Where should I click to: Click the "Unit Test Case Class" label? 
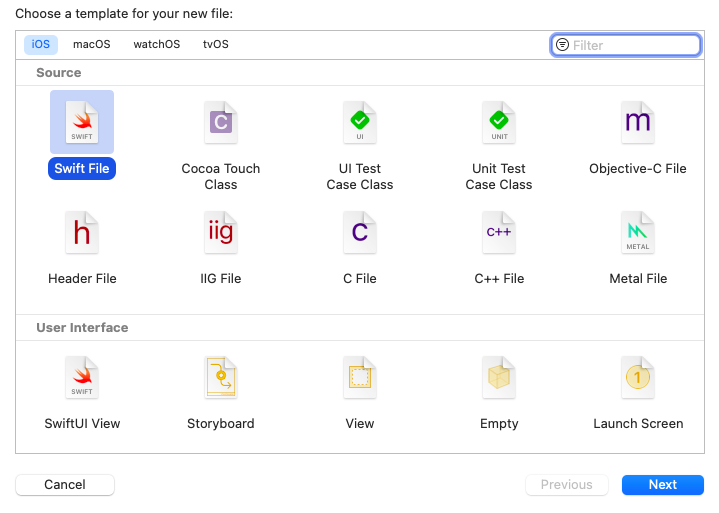point(499,177)
